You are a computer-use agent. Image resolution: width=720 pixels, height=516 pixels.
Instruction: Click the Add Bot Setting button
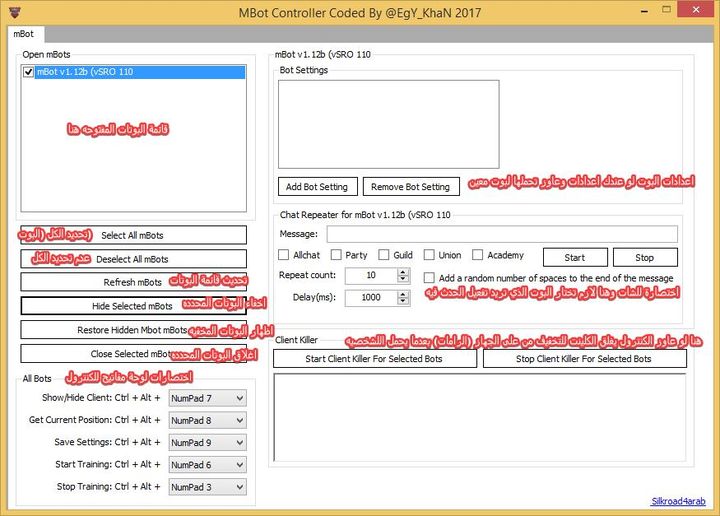pyautogui.click(x=318, y=186)
